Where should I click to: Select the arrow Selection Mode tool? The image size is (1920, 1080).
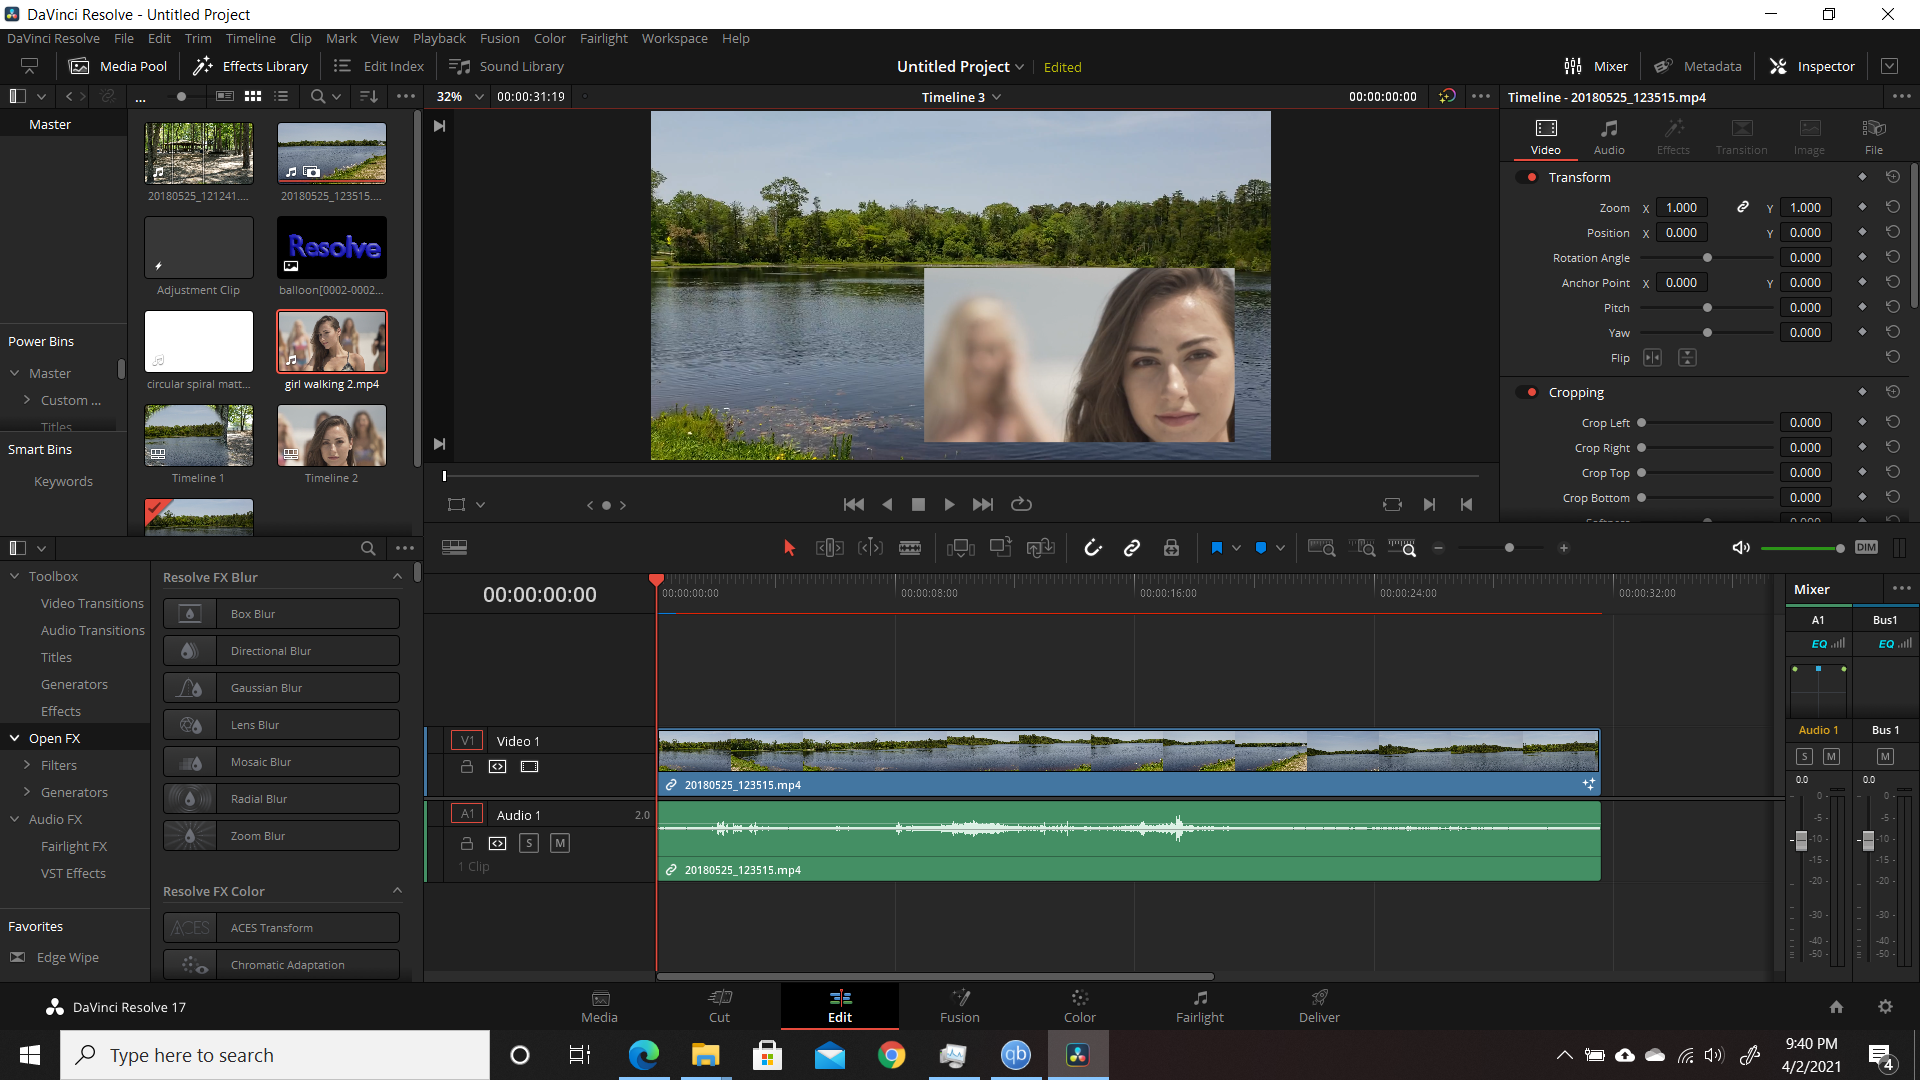coord(789,548)
